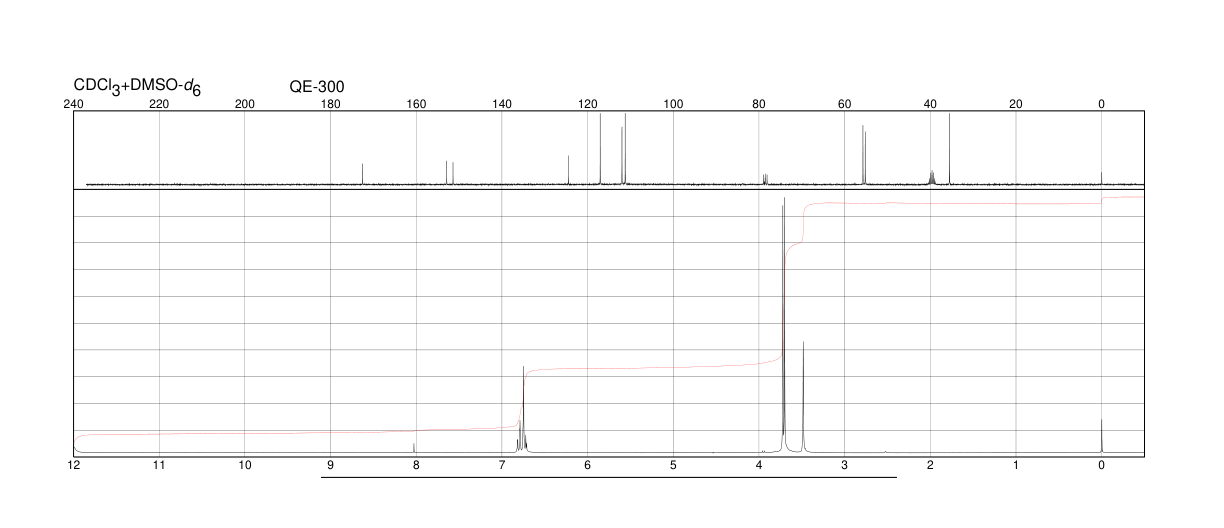Click the 4 ppm label on proton axis
This screenshot has height=528, width=1224.
pos(759,465)
